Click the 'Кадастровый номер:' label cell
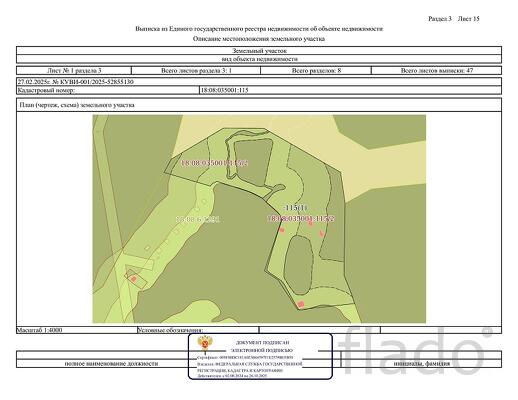518x400 pixels. coord(108,90)
